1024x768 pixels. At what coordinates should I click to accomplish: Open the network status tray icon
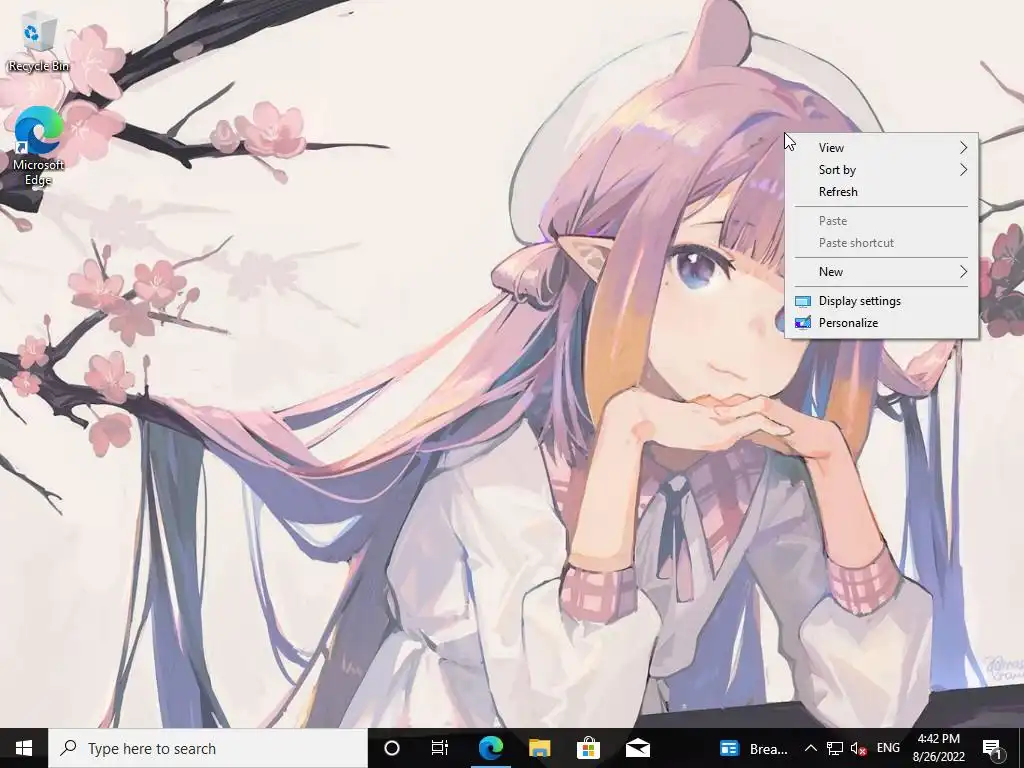coord(835,748)
